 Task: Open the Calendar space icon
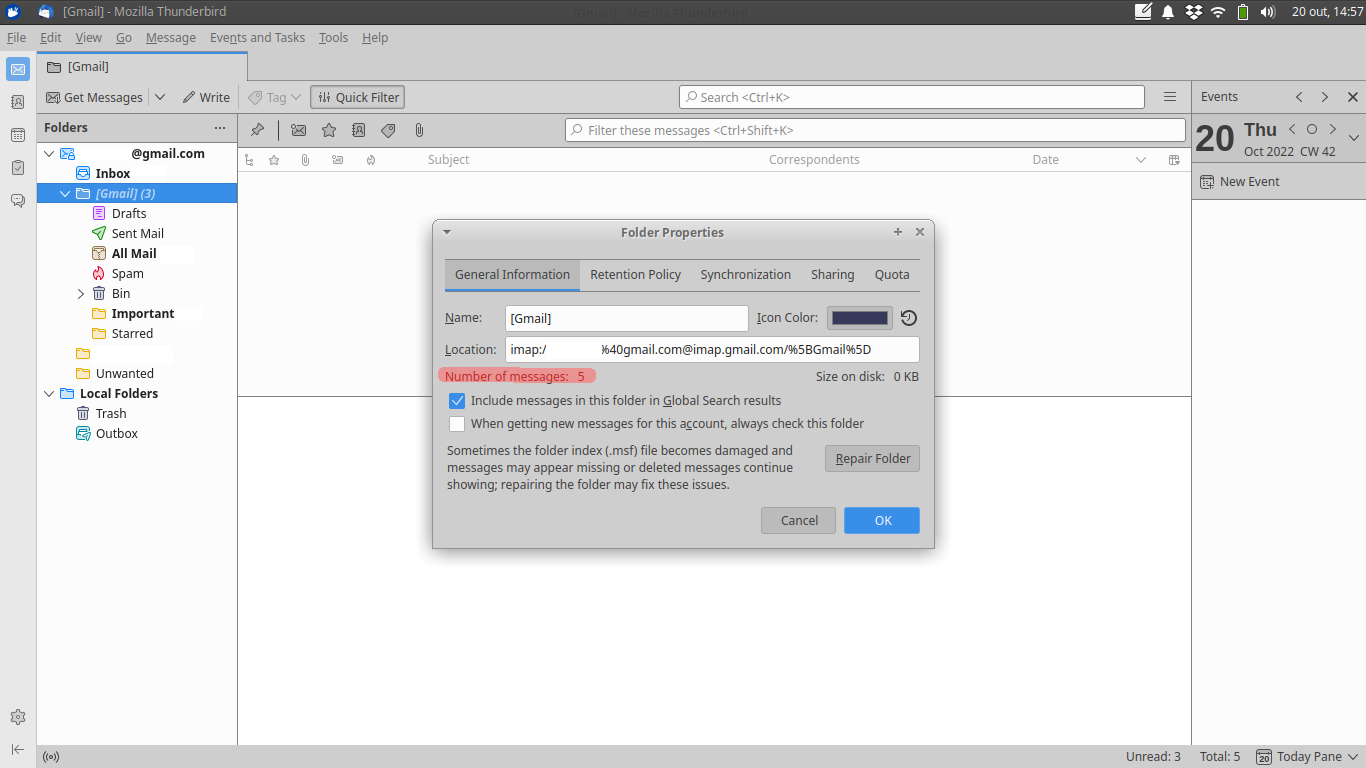click(x=18, y=135)
